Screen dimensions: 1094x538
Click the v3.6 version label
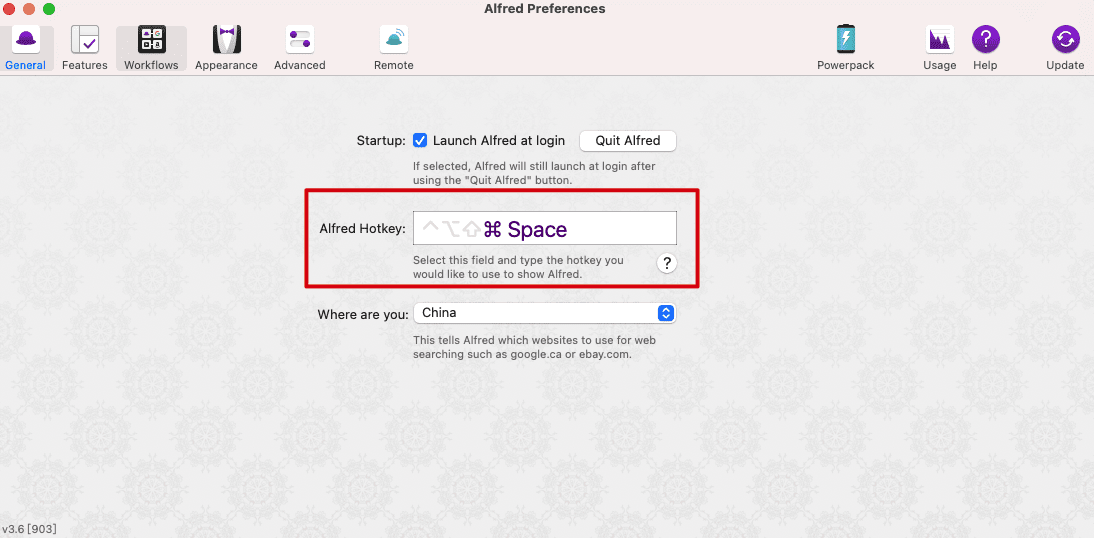coord(29,529)
